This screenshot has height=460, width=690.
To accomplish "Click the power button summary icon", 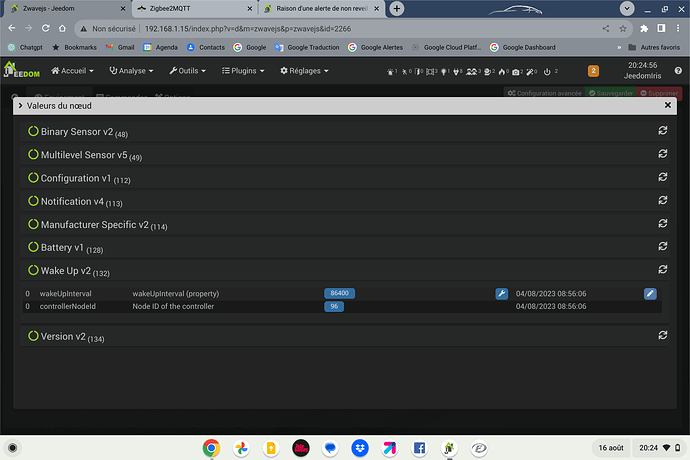I will (x=547, y=71).
